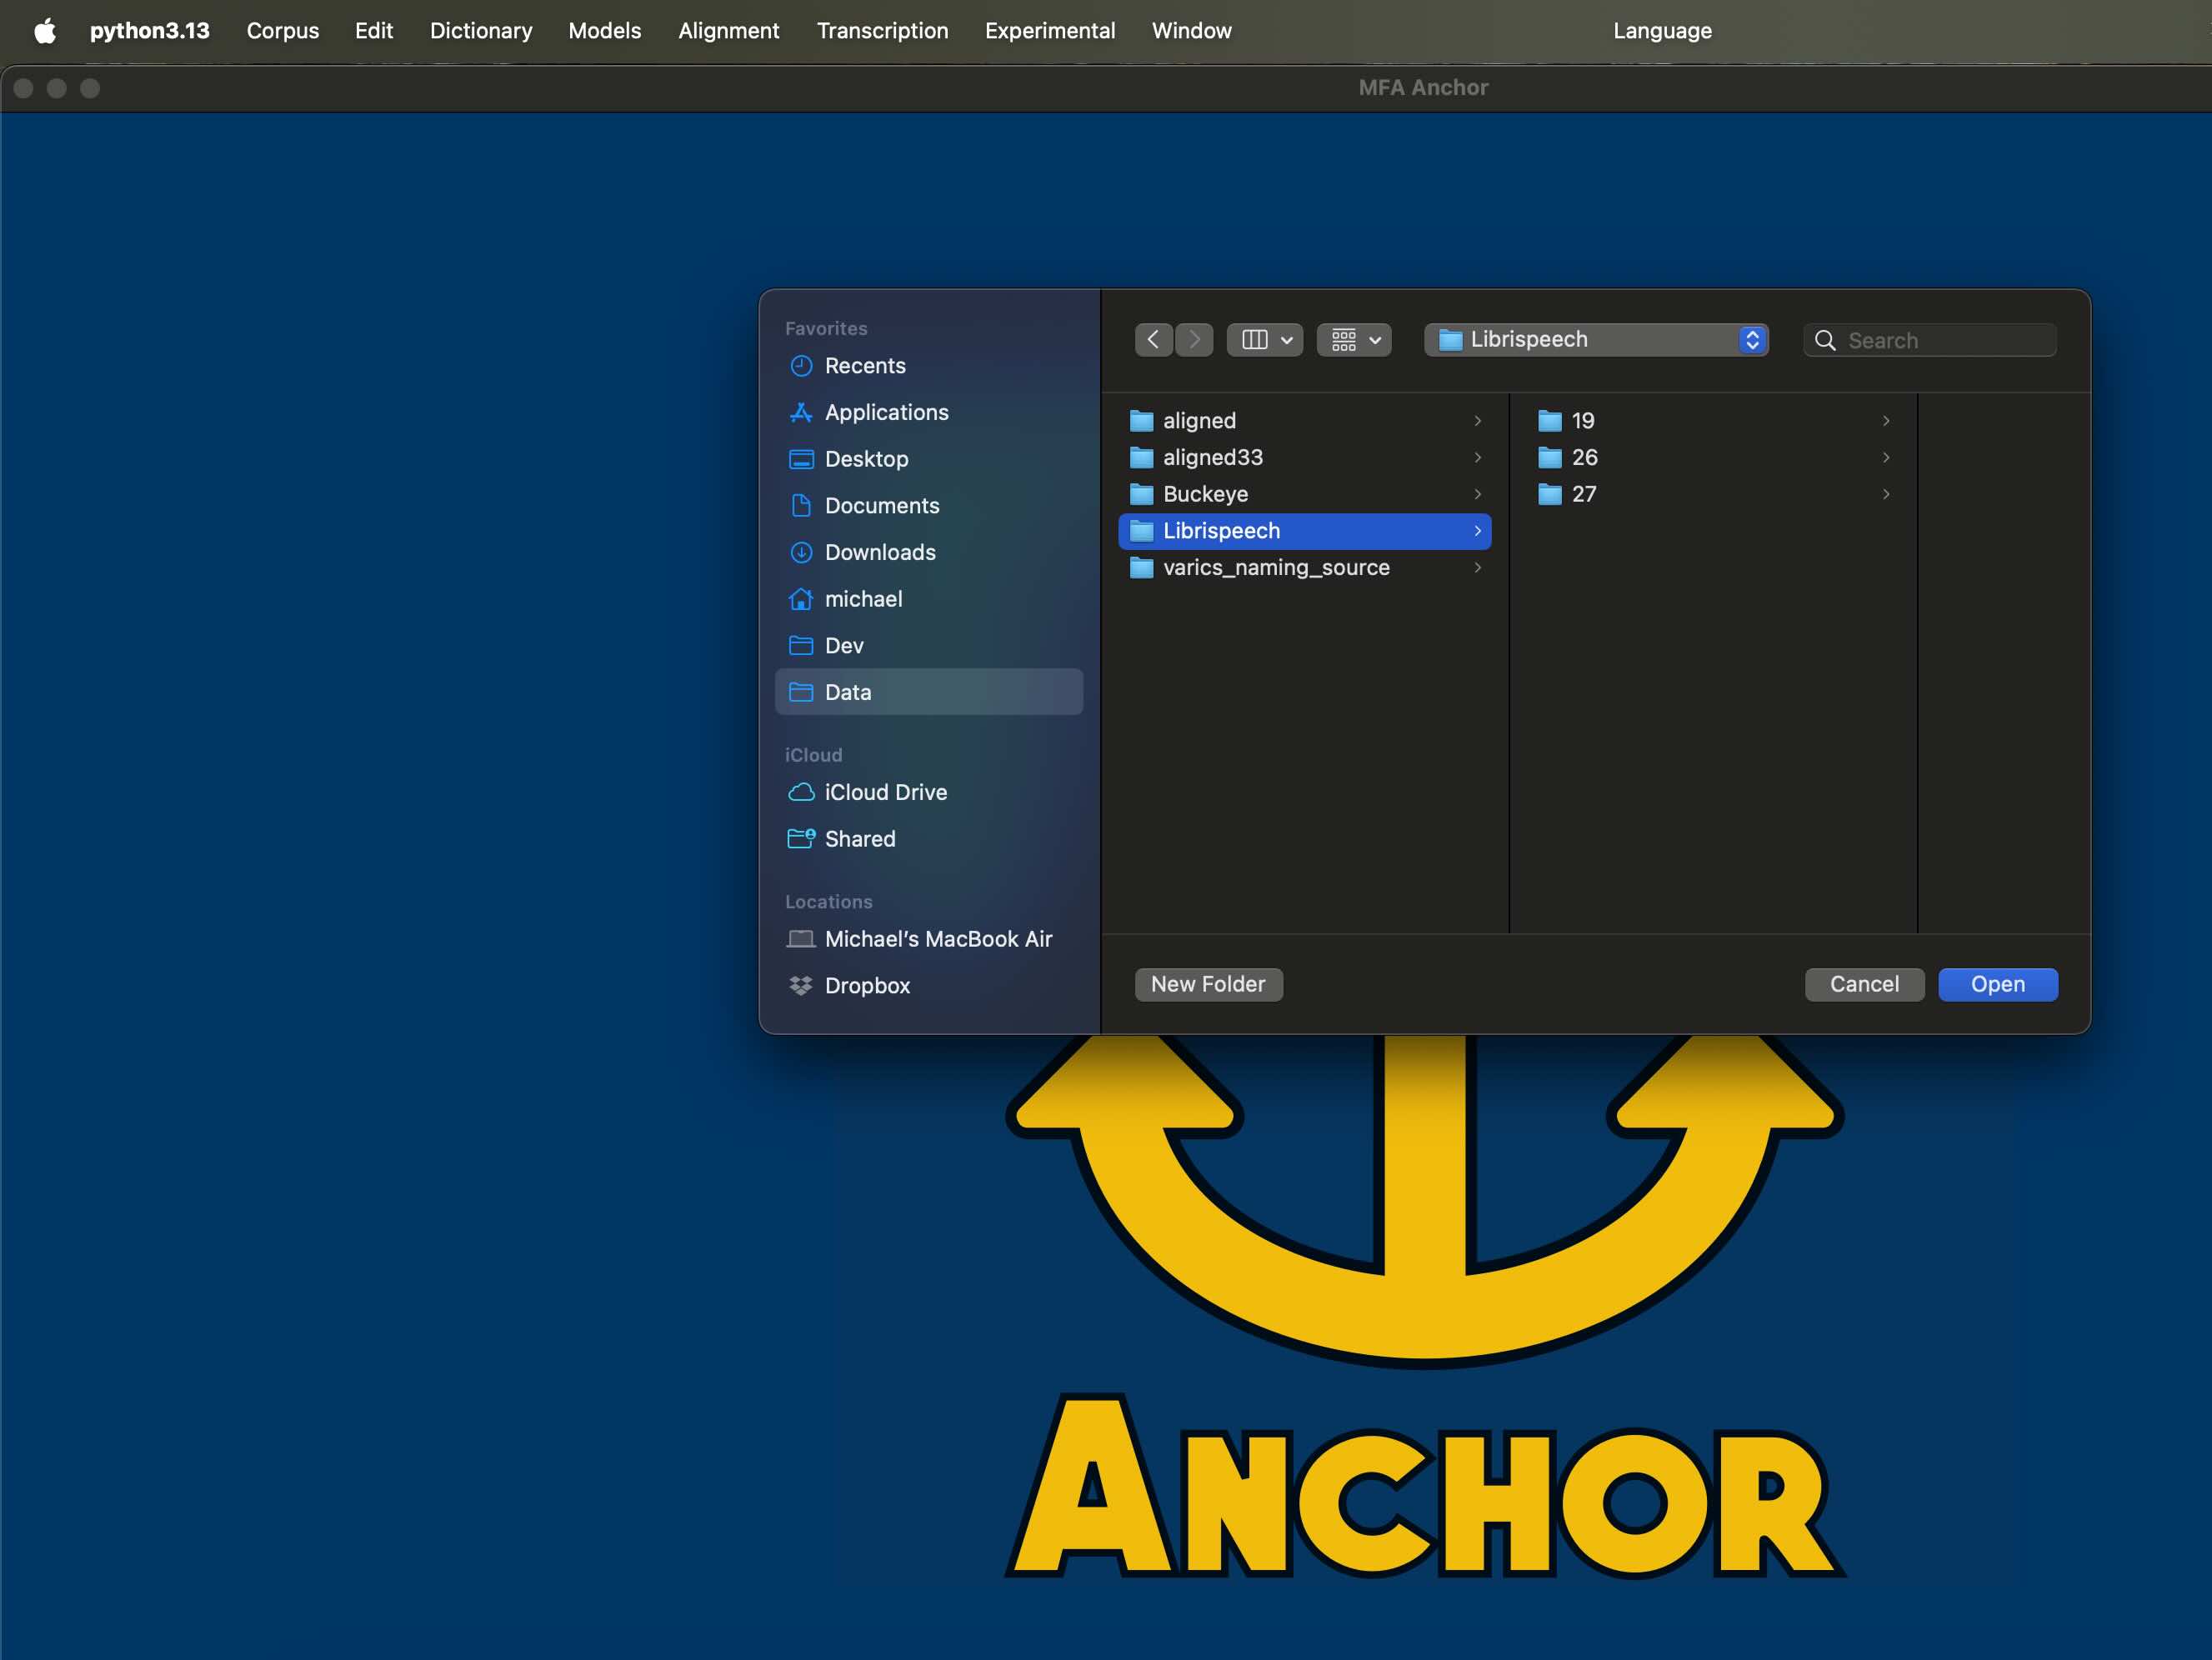
Task: Select folder 26
Action: (1714, 458)
